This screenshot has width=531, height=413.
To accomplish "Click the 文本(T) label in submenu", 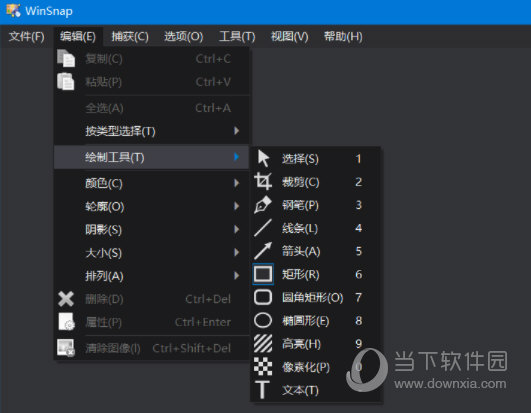I will click(300, 390).
